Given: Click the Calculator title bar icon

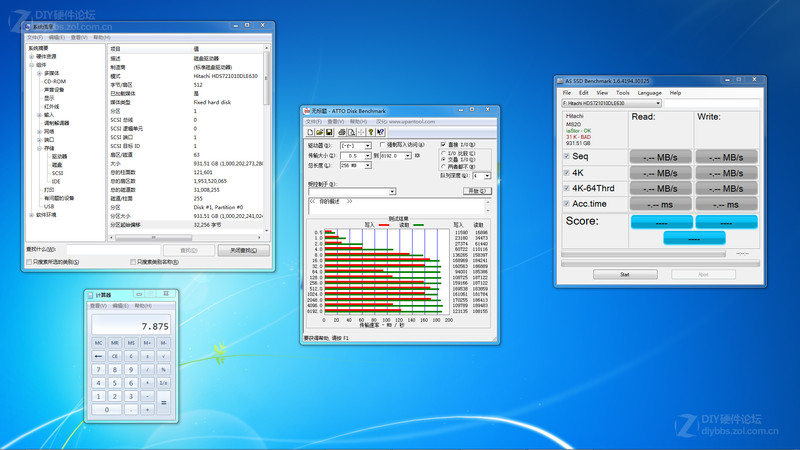Looking at the screenshot, I should click(91, 295).
